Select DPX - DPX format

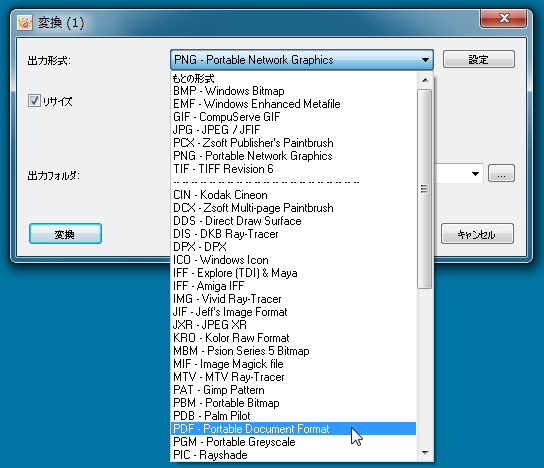(294, 247)
